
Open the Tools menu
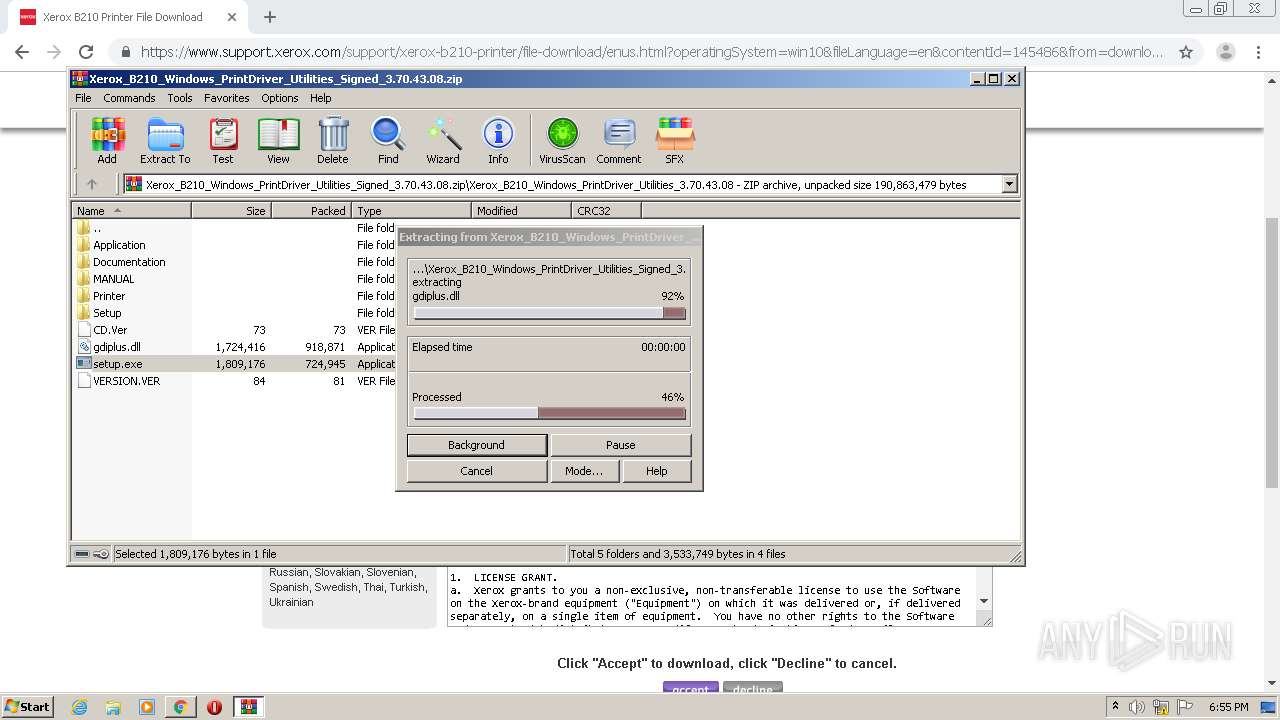click(x=180, y=98)
